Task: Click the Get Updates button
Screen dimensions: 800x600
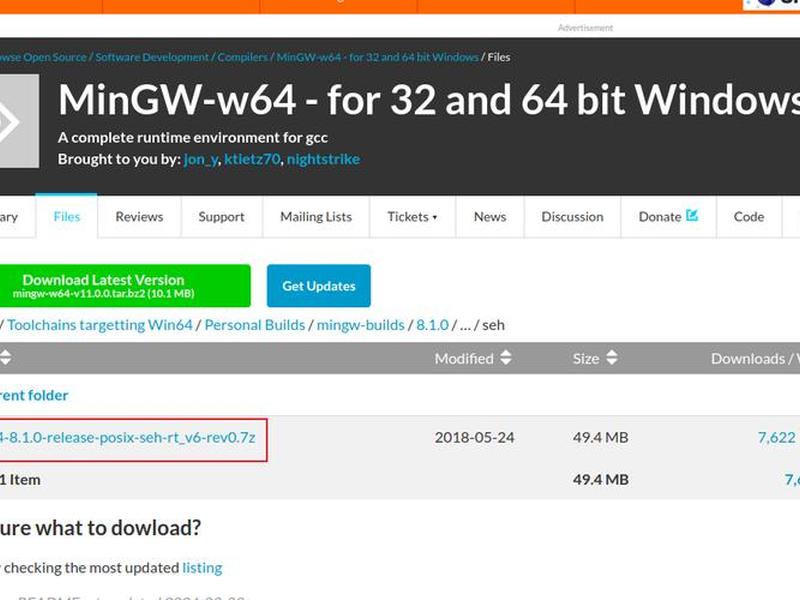Action: pyautogui.click(x=319, y=286)
